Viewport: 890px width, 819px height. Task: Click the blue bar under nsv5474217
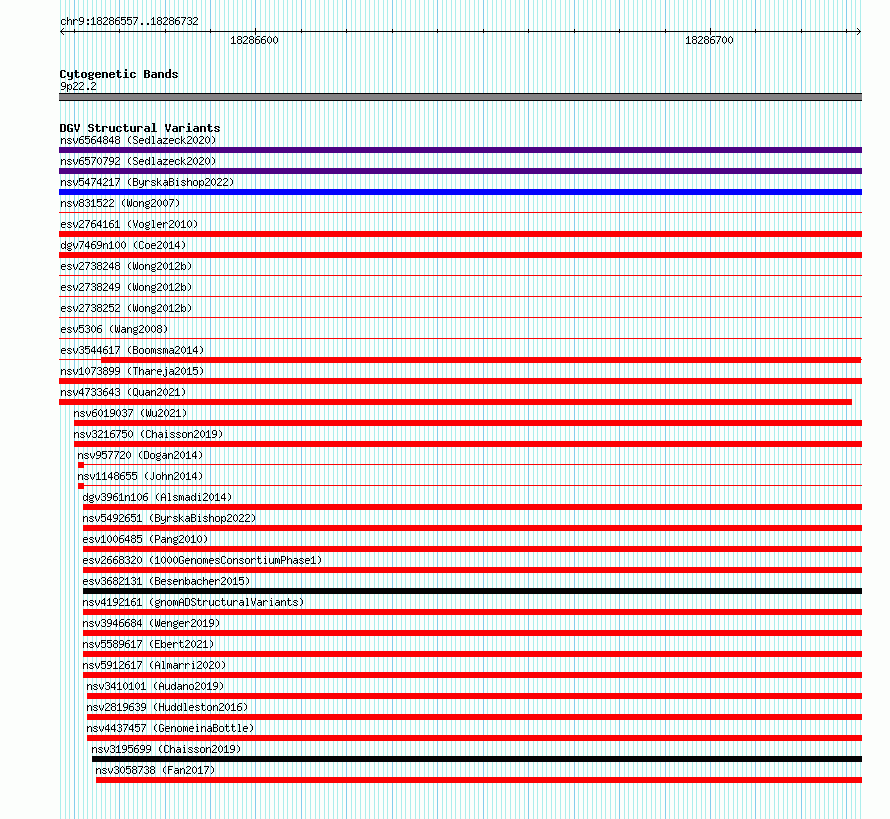click(x=460, y=192)
